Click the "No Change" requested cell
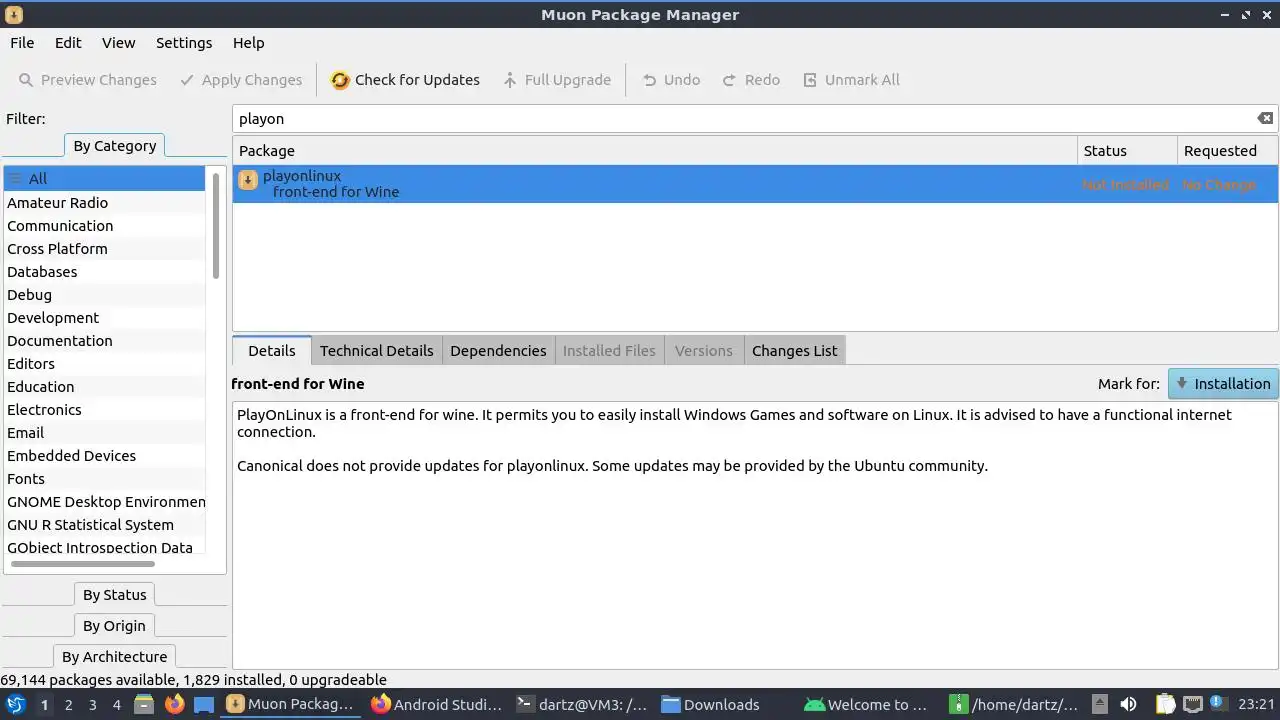Image resolution: width=1280 pixels, height=720 pixels. click(1218, 184)
